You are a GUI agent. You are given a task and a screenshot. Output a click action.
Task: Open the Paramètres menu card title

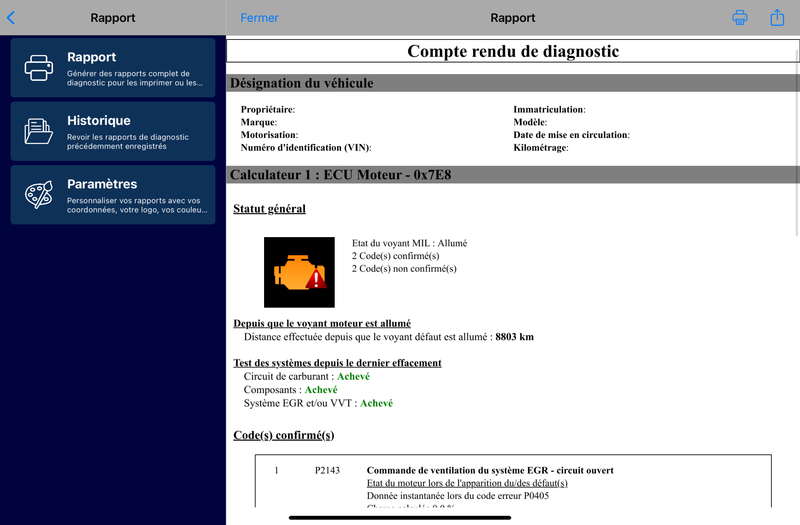tap(102, 184)
